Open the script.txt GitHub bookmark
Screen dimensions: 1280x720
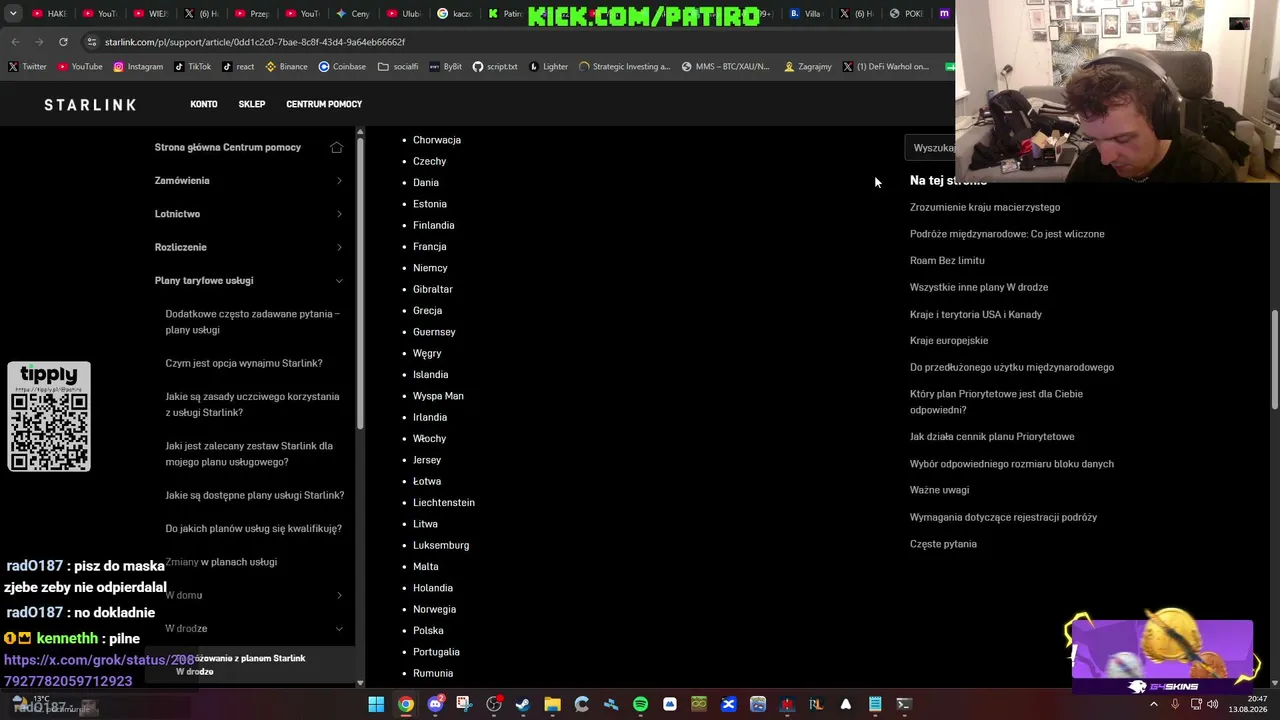point(495,67)
